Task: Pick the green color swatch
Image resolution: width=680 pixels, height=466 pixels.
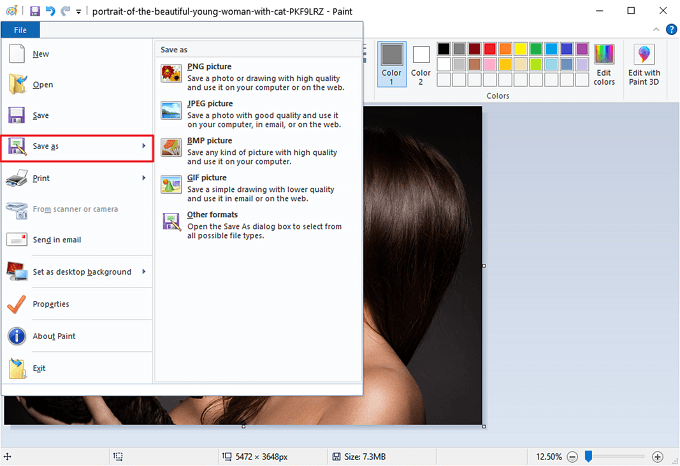Action: point(536,49)
